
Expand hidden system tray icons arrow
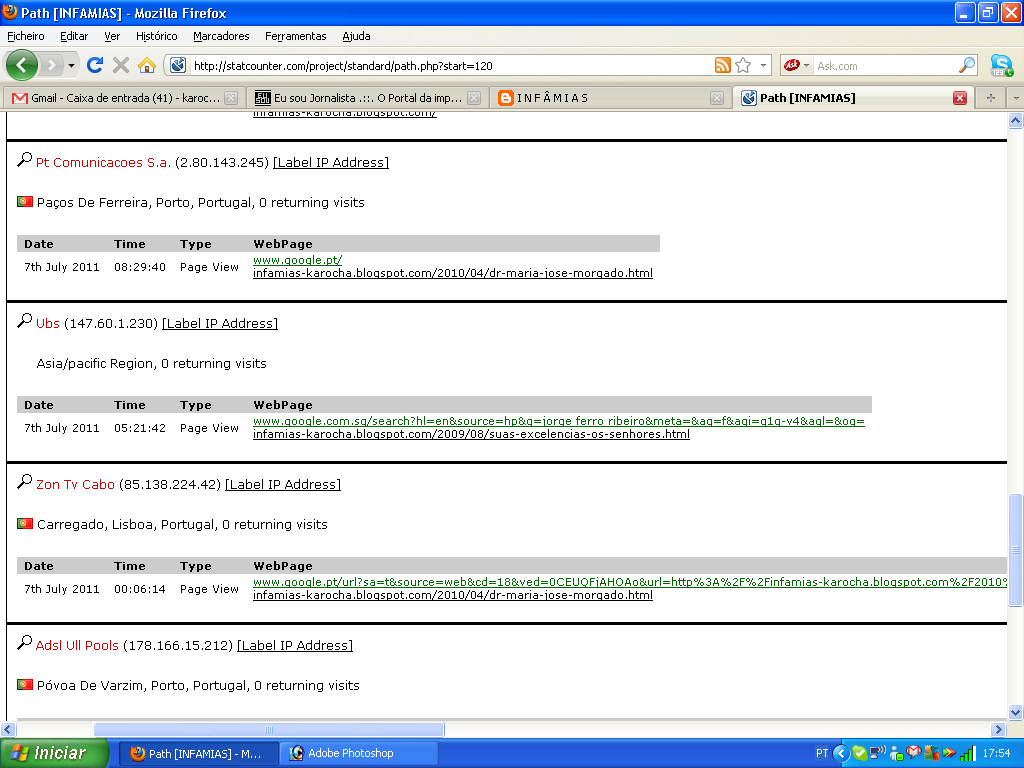coord(841,753)
